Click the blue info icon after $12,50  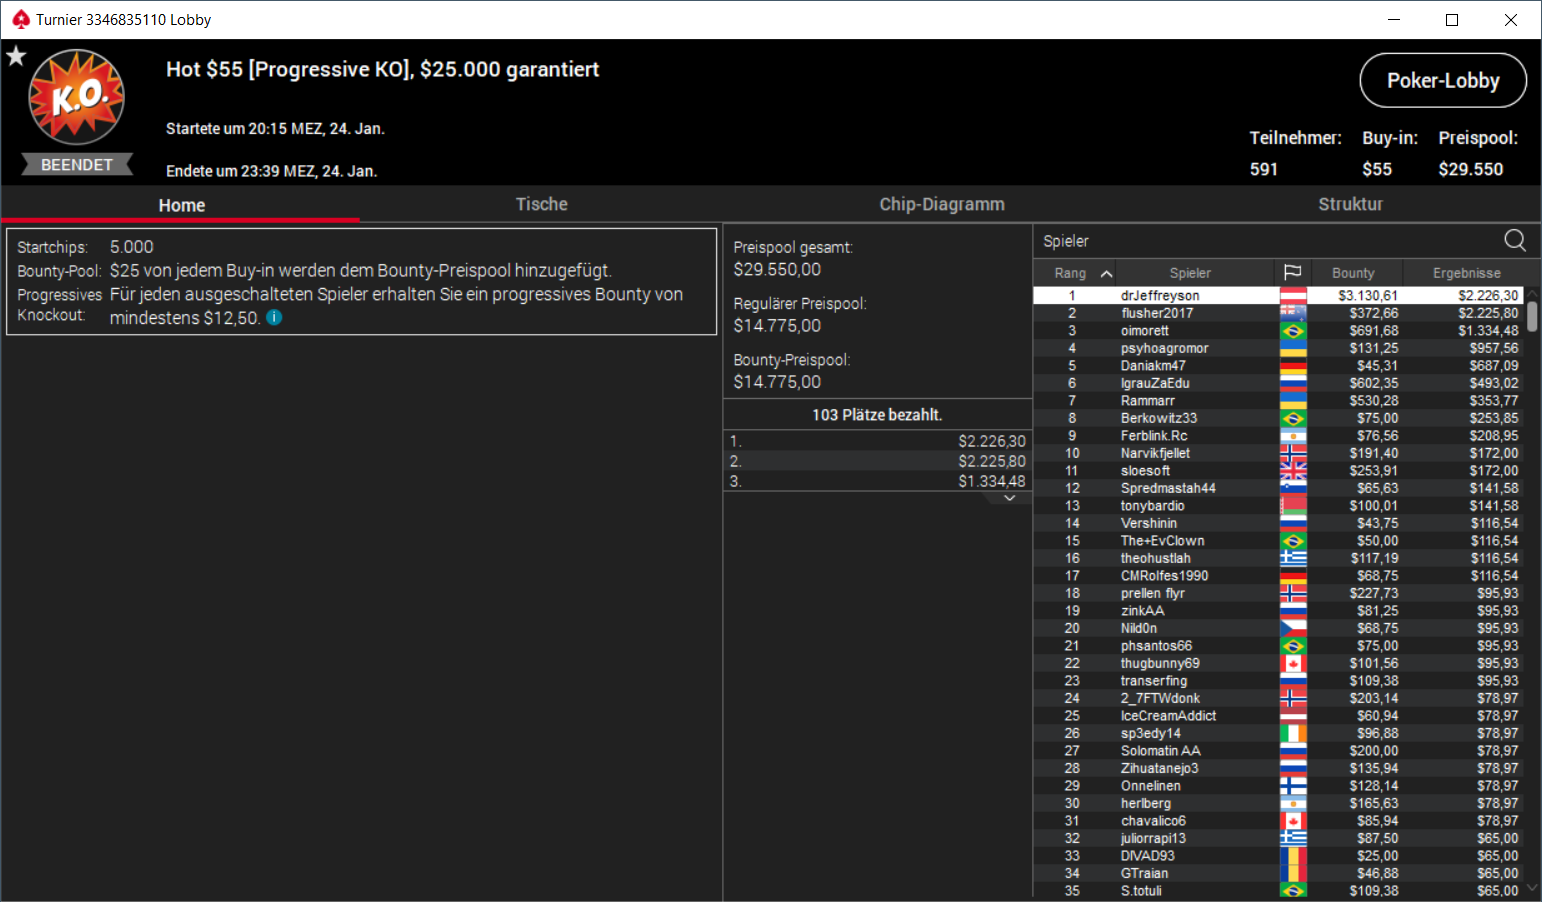coord(274,318)
